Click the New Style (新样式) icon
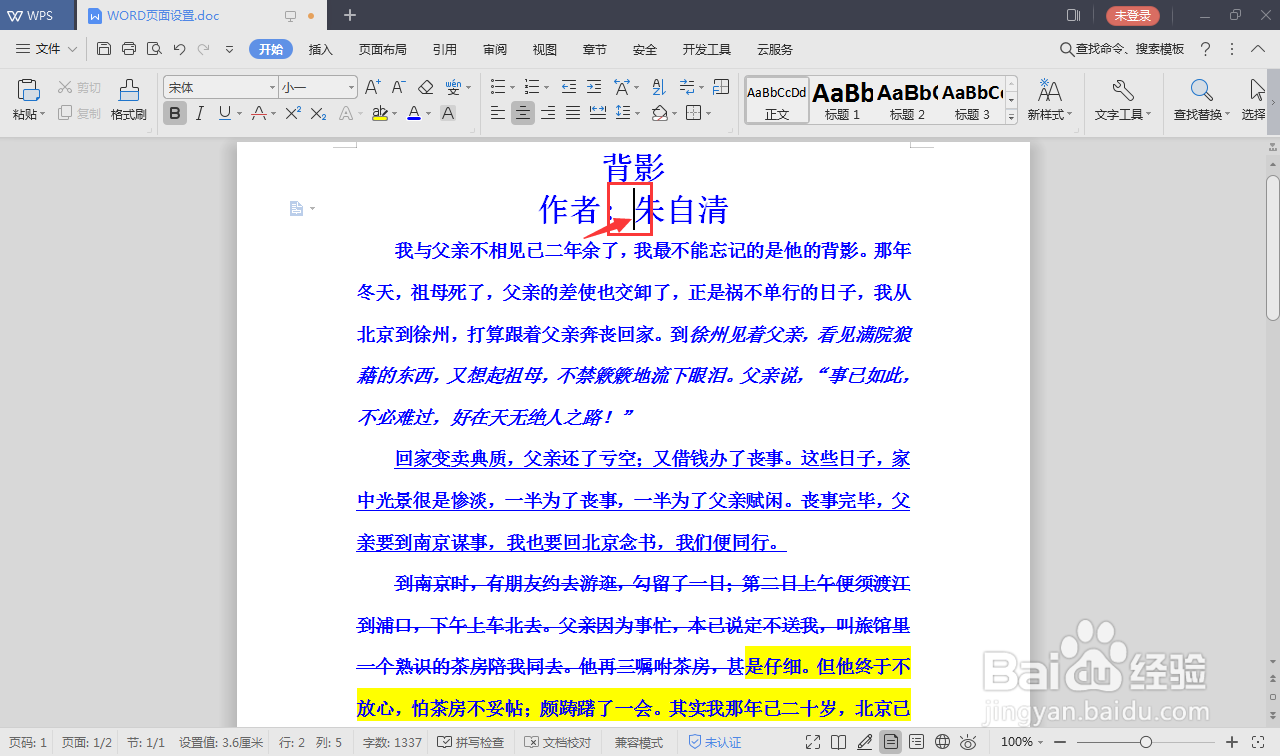1280x756 pixels. tap(1049, 100)
